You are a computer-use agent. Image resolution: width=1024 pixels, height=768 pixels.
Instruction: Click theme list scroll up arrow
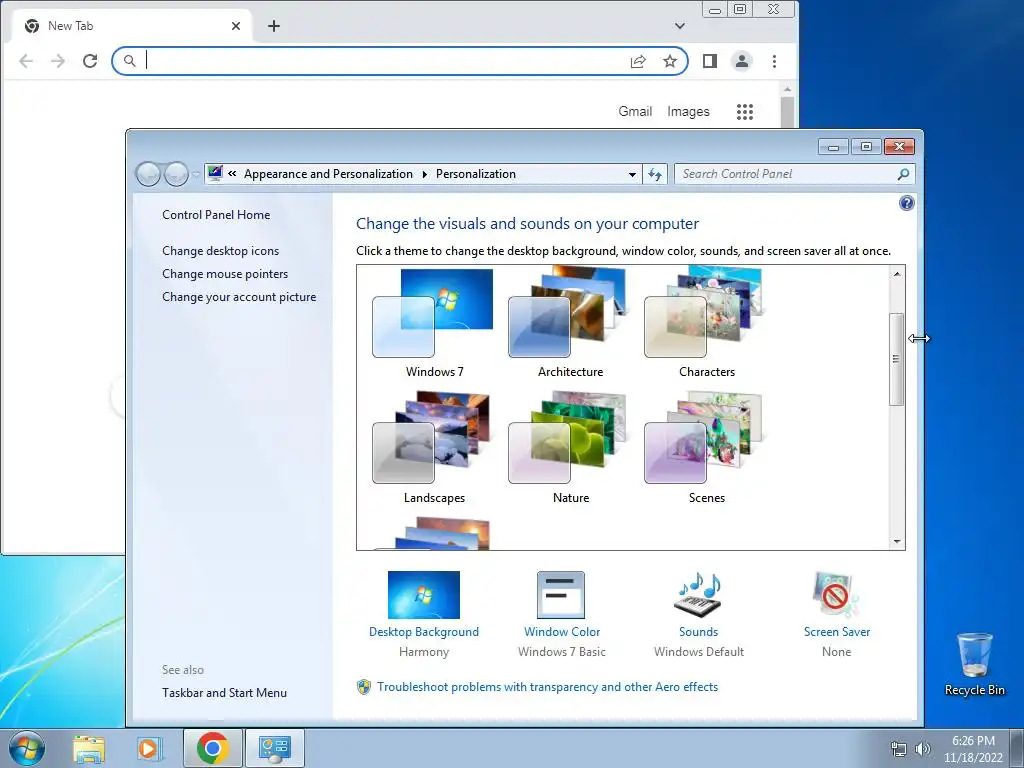tap(897, 274)
